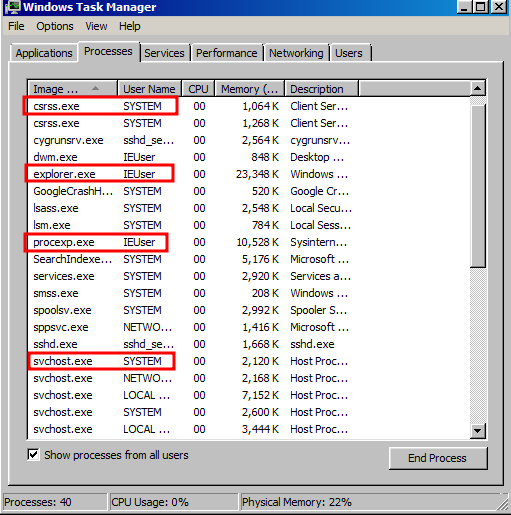Screen dimensions: 511x515
Task: Open the View menu
Action: click(96, 26)
